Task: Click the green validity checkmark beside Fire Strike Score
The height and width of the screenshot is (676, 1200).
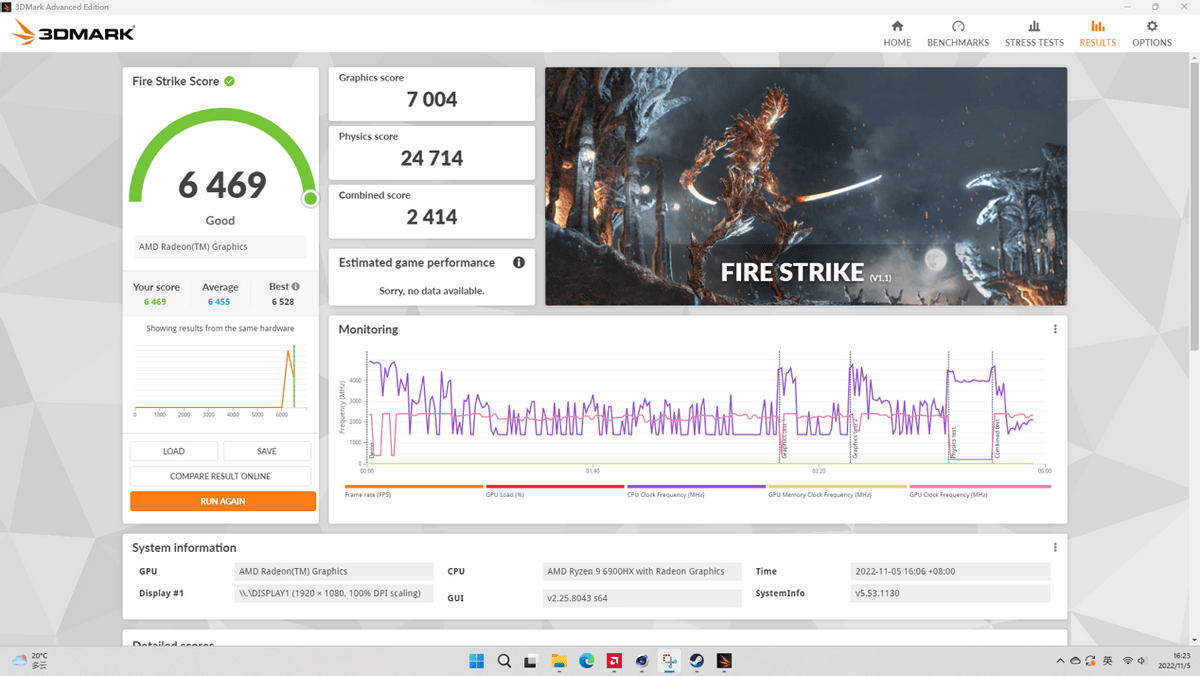Action: [229, 81]
